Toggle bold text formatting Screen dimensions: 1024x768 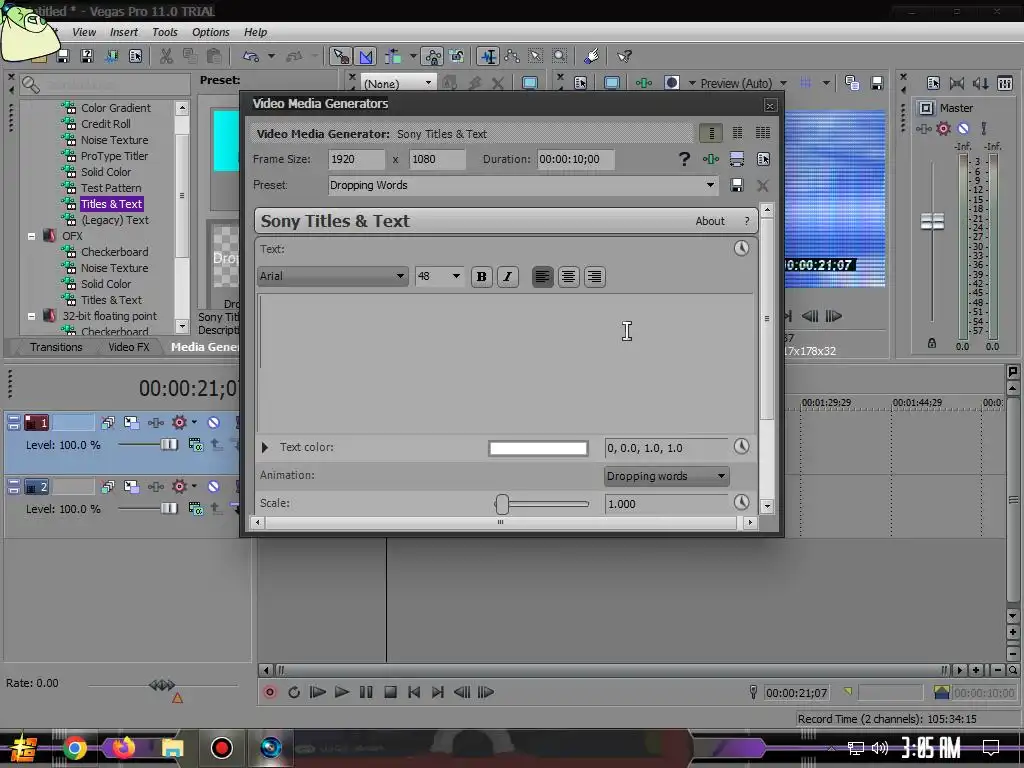481,277
